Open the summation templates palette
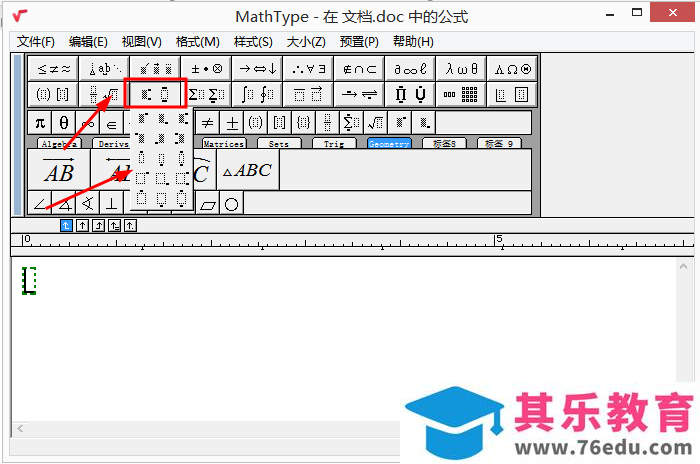 tap(206, 94)
